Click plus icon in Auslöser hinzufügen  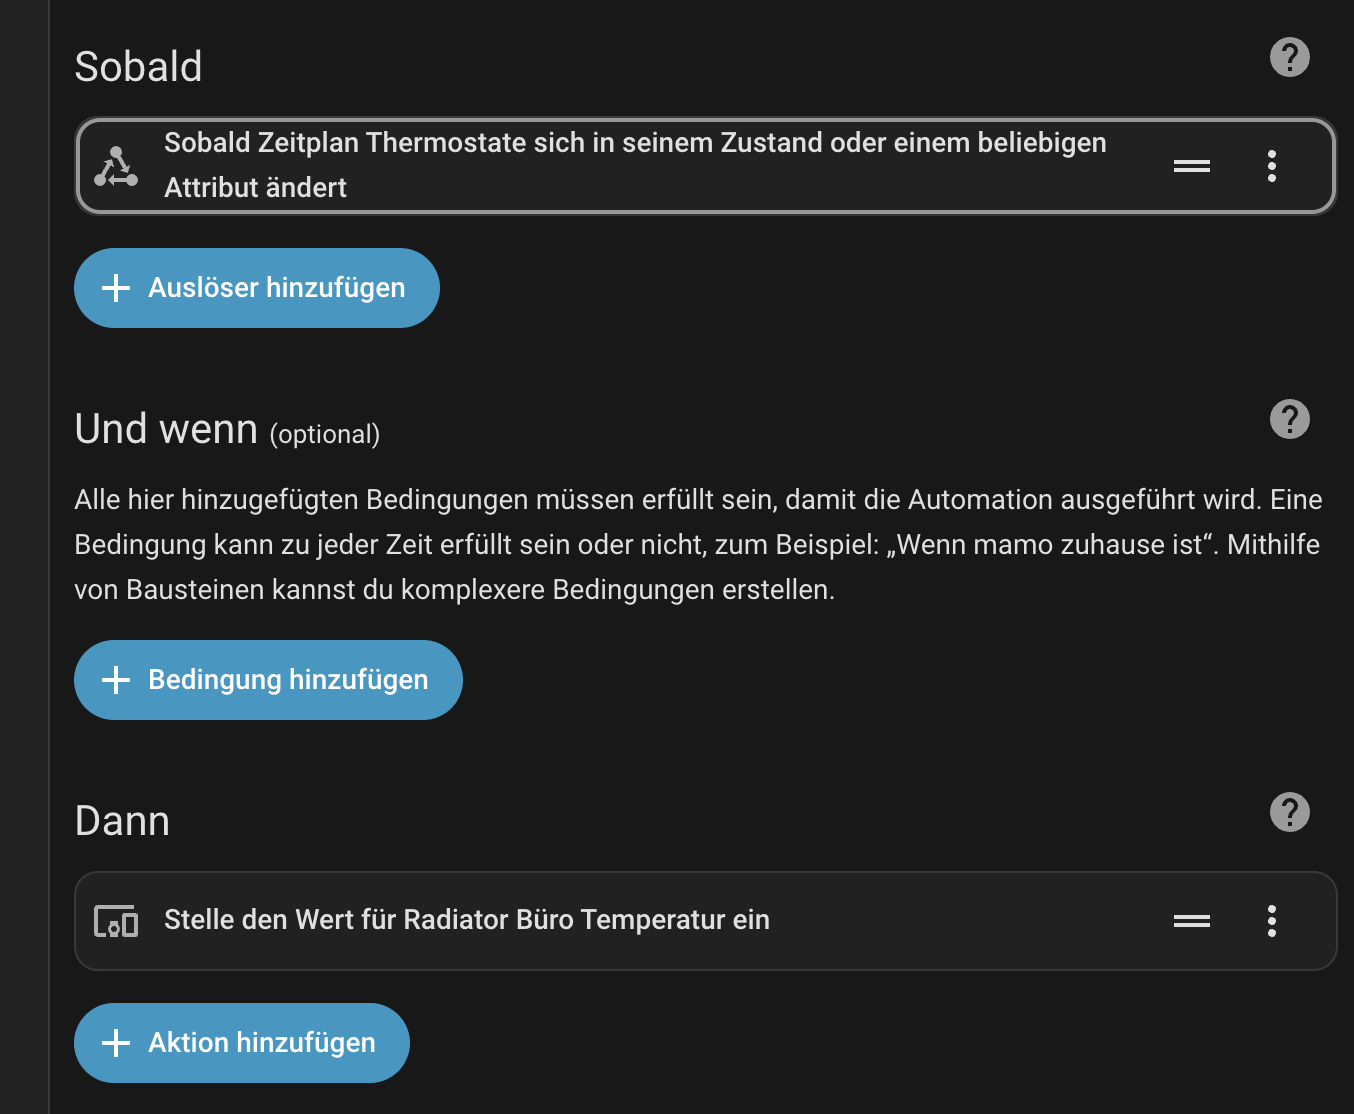[116, 288]
